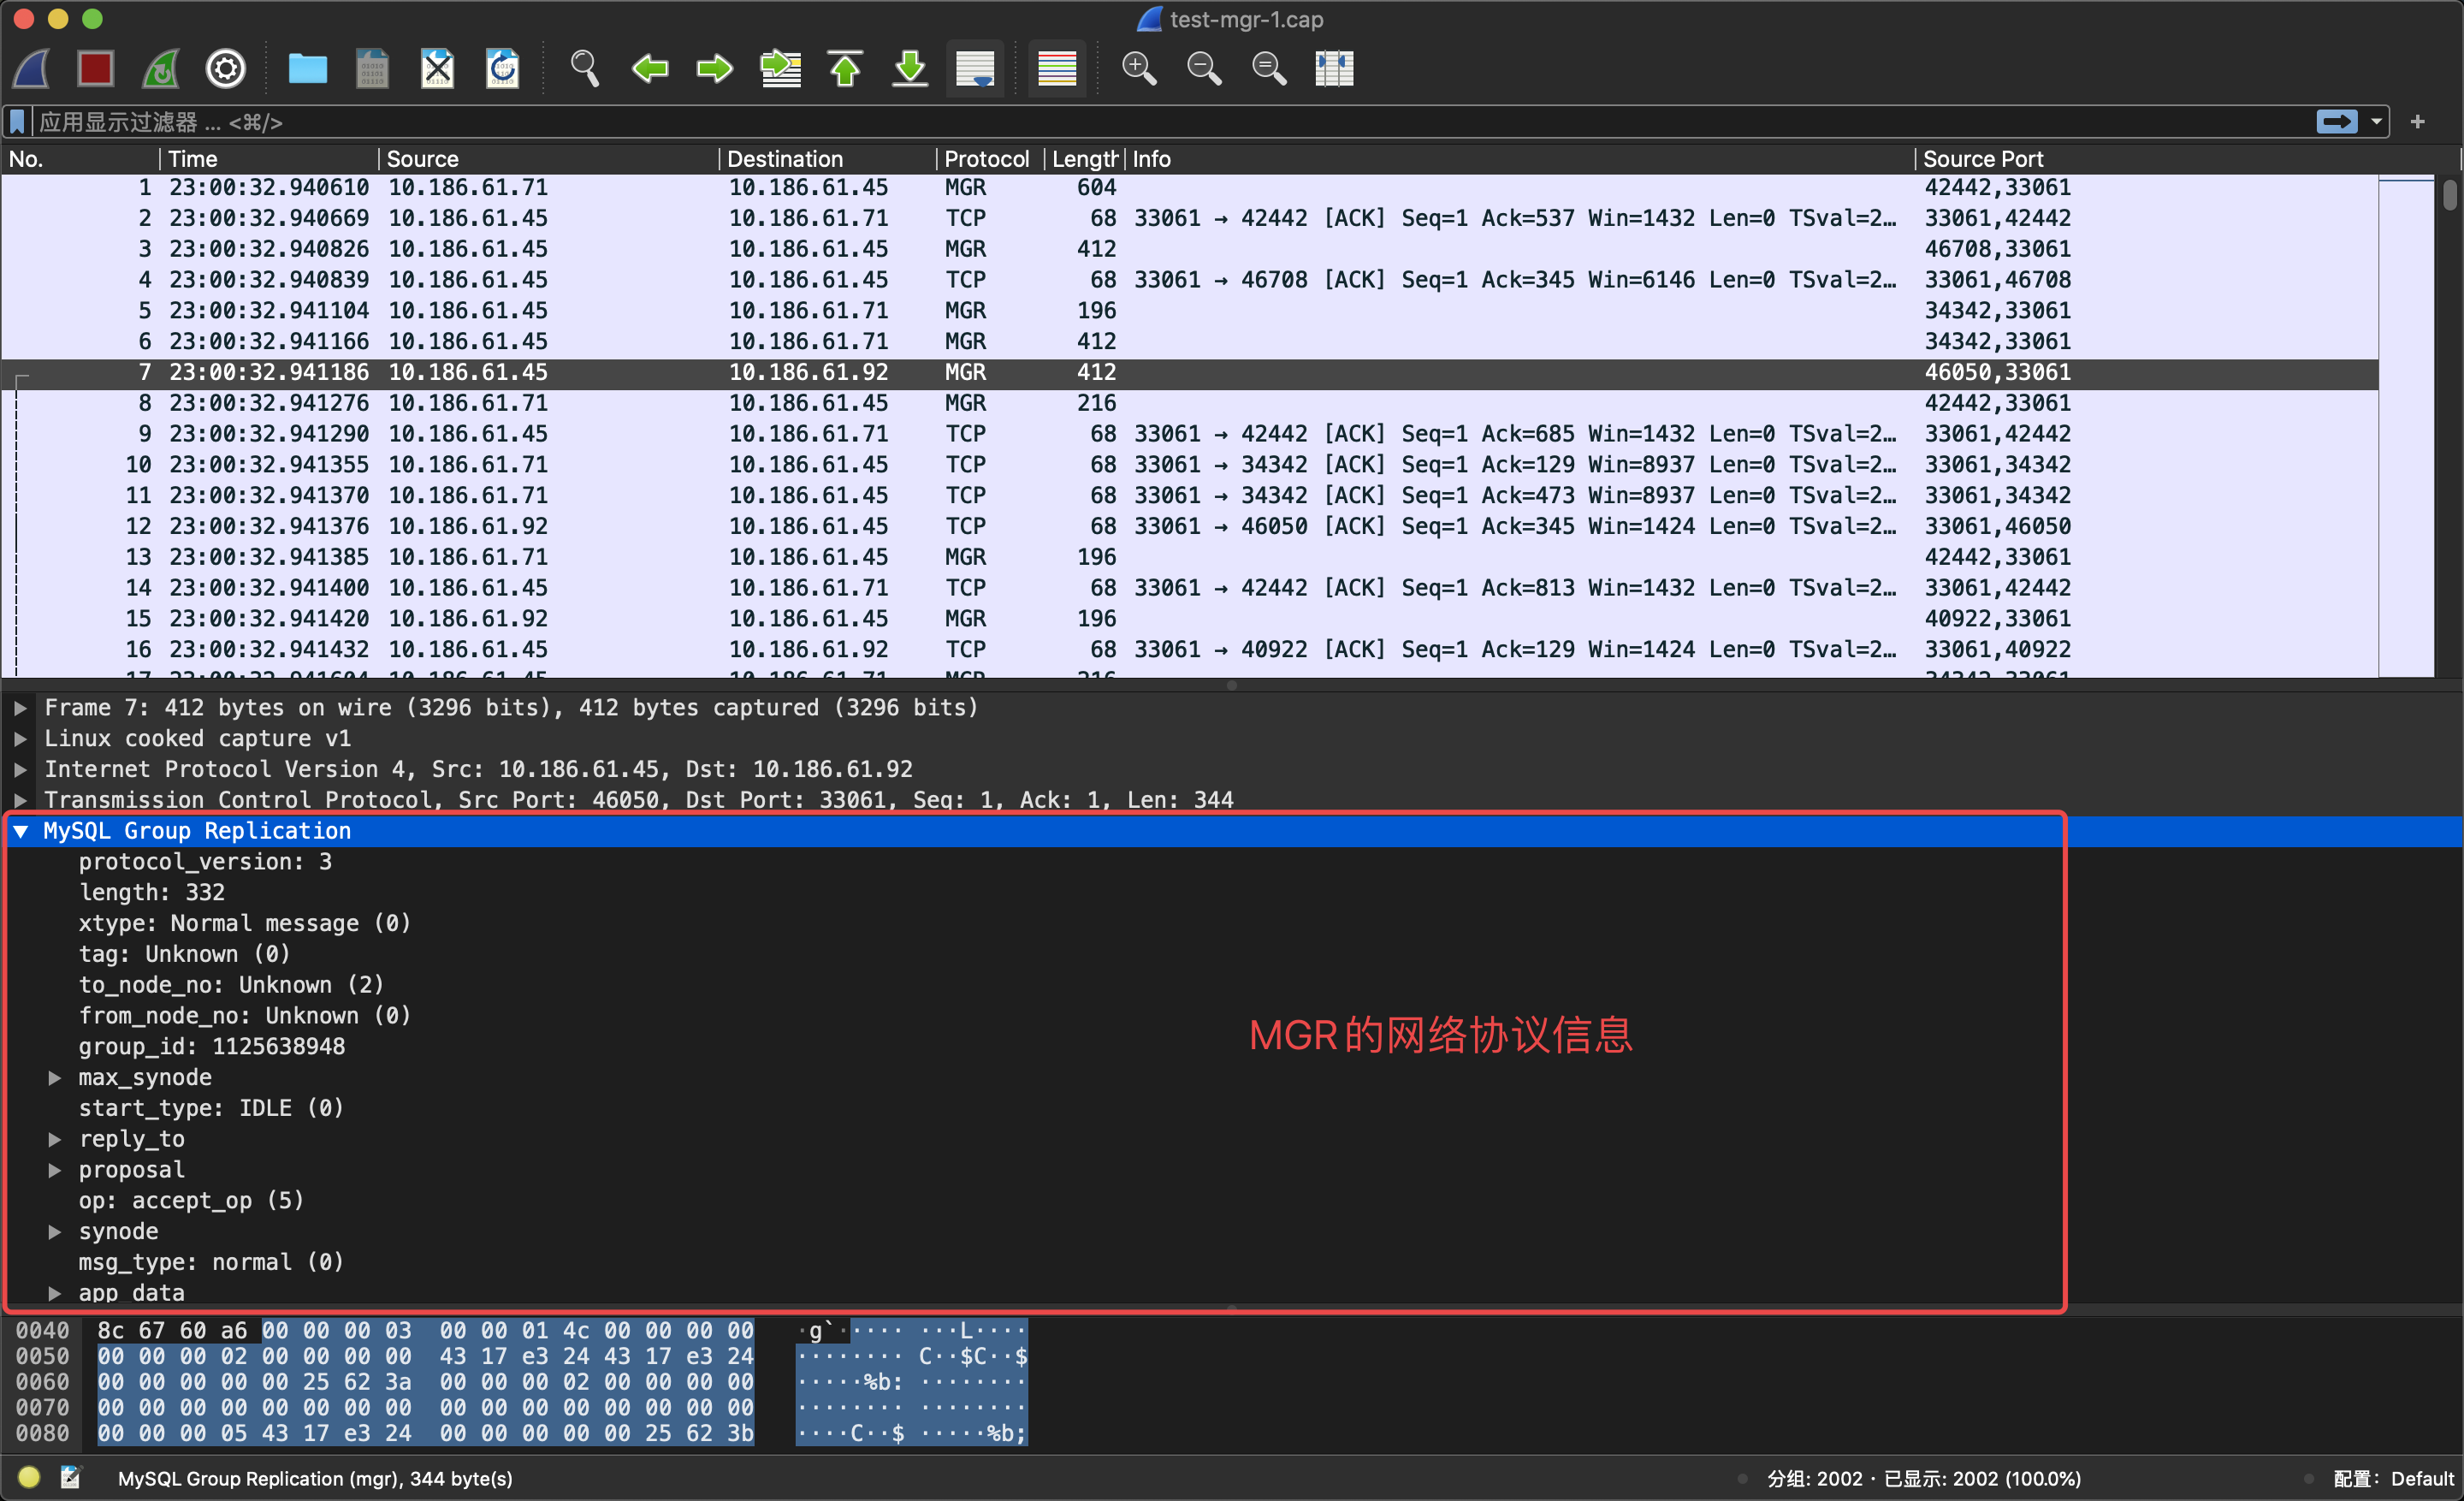Click the restart capture green fin icon

click(161, 69)
